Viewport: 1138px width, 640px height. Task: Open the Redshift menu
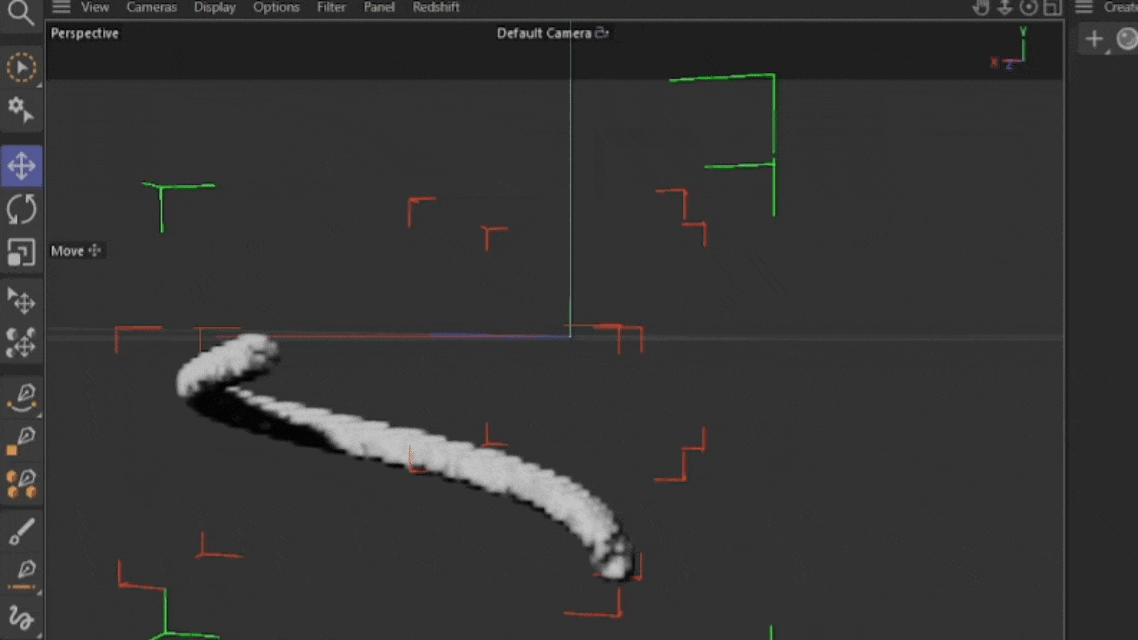(x=436, y=7)
